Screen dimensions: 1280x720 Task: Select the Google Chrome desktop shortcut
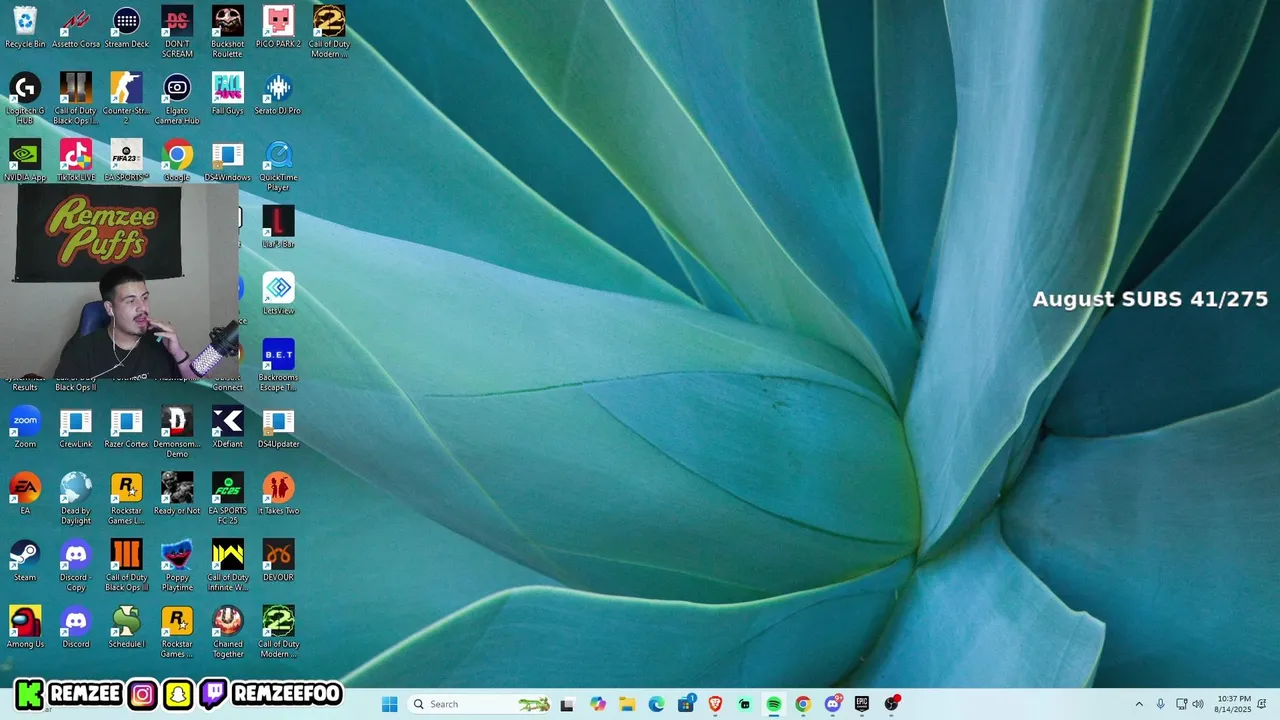(177, 160)
